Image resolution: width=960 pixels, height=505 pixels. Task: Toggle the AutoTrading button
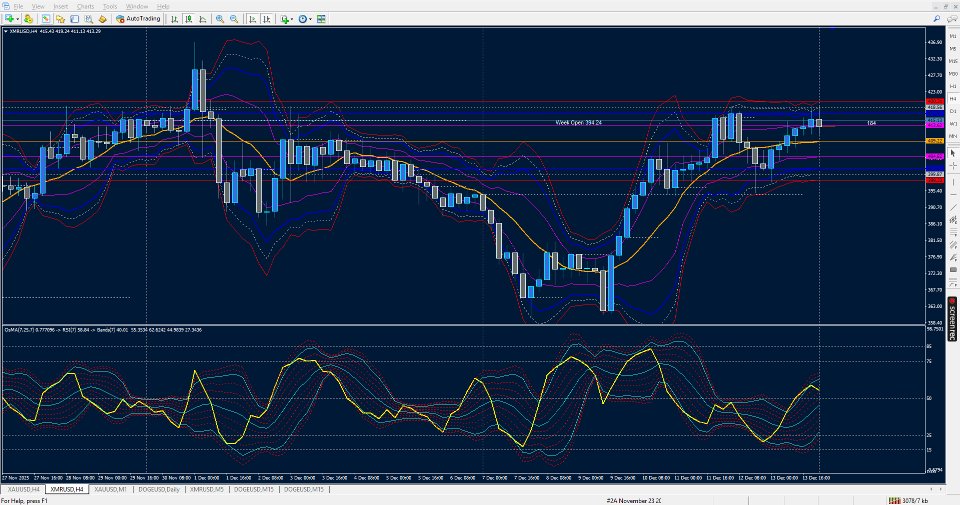pyautogui.click(x=138, y=19)
